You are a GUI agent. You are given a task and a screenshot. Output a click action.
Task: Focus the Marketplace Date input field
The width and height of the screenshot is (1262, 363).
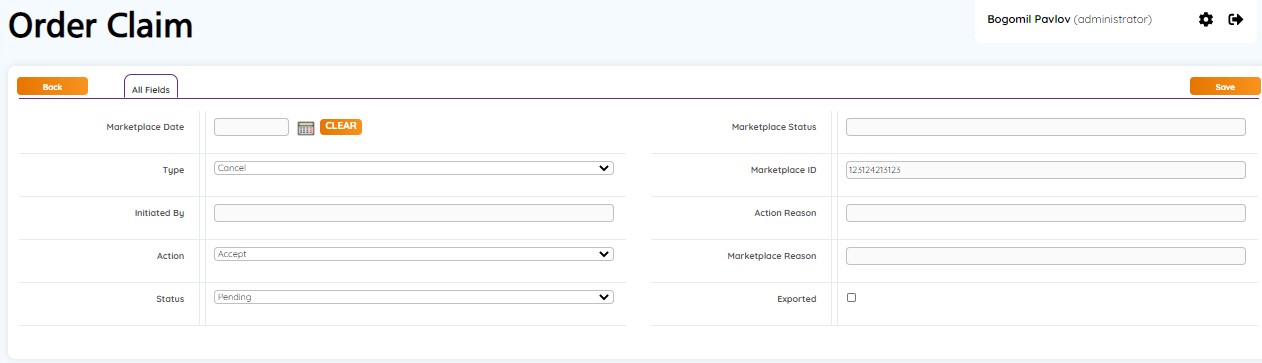pos(251,127)
